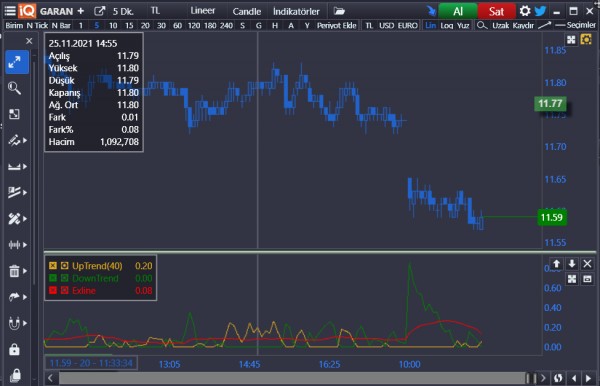The image size is (600, 386).
Task: Click the Twitter bird icon
Action: tap(540, 11)
